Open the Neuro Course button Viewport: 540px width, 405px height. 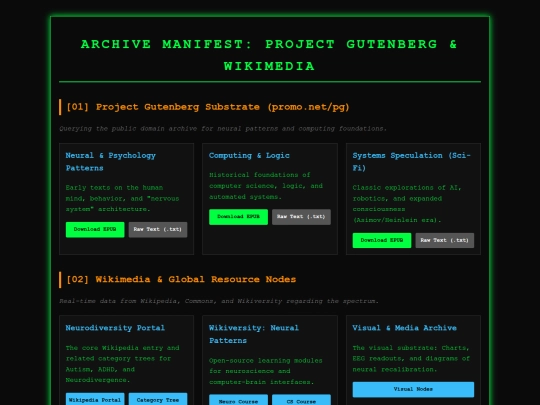[x=238, y=401]
